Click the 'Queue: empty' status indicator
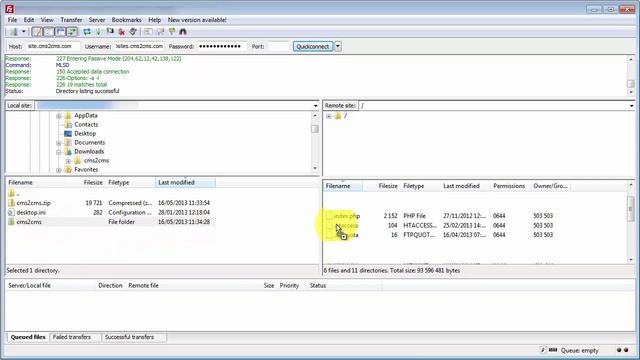The height and width of the screenshot is (360, 640). [580, 350]
